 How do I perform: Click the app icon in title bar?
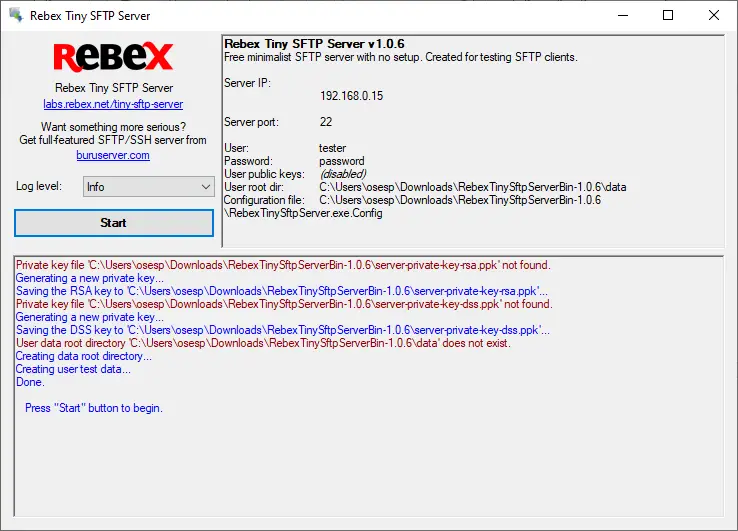coord(16,15)
